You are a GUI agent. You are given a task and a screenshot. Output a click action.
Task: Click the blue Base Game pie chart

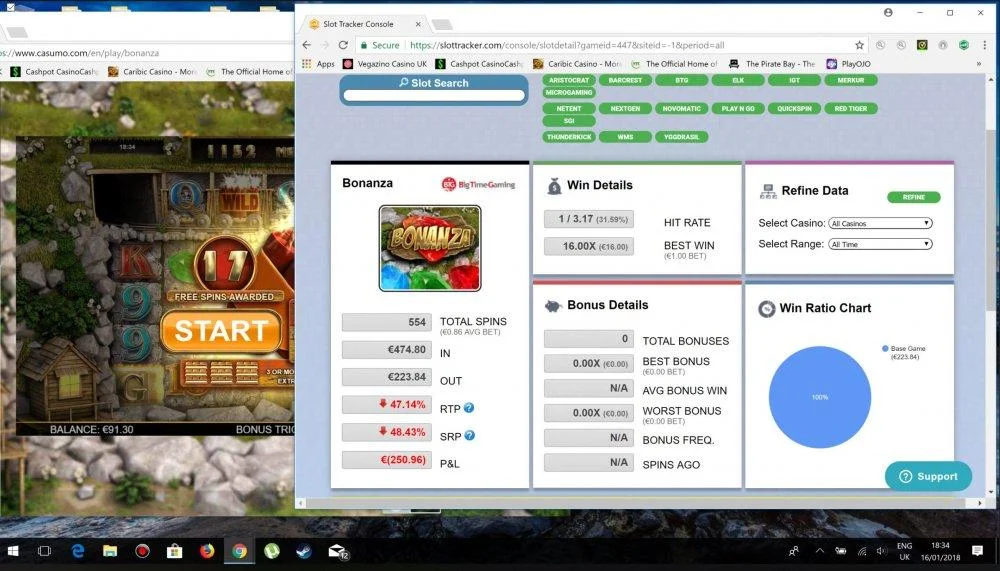(820, 397)
